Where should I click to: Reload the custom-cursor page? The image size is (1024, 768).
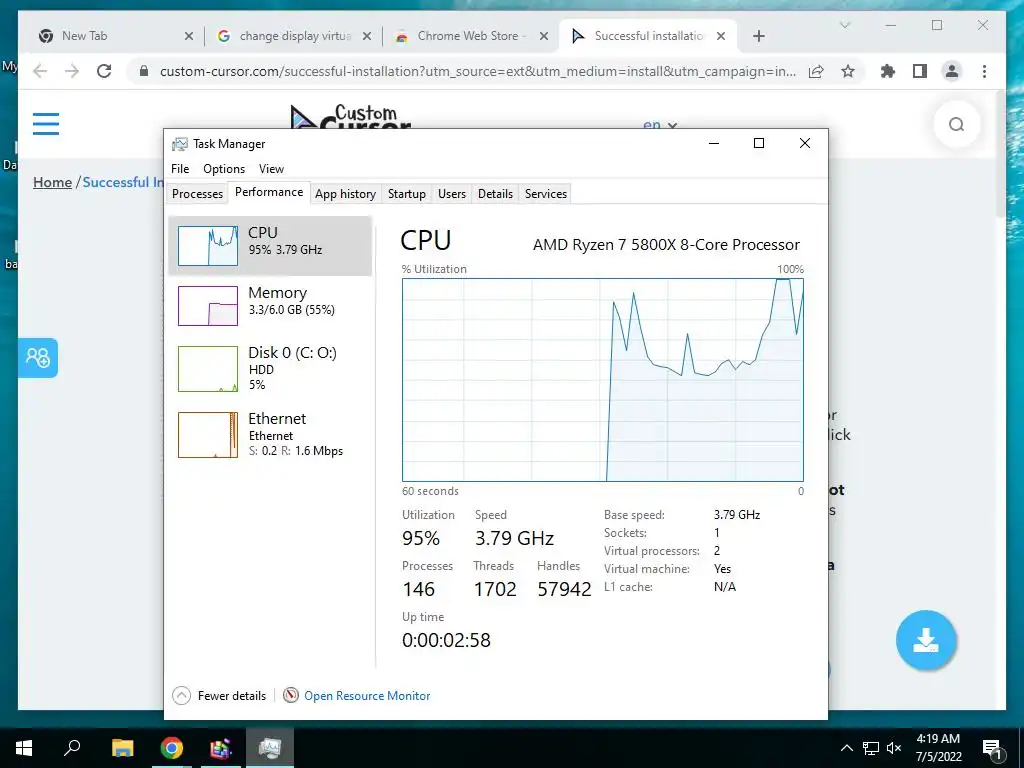click(x=104, y=71)
